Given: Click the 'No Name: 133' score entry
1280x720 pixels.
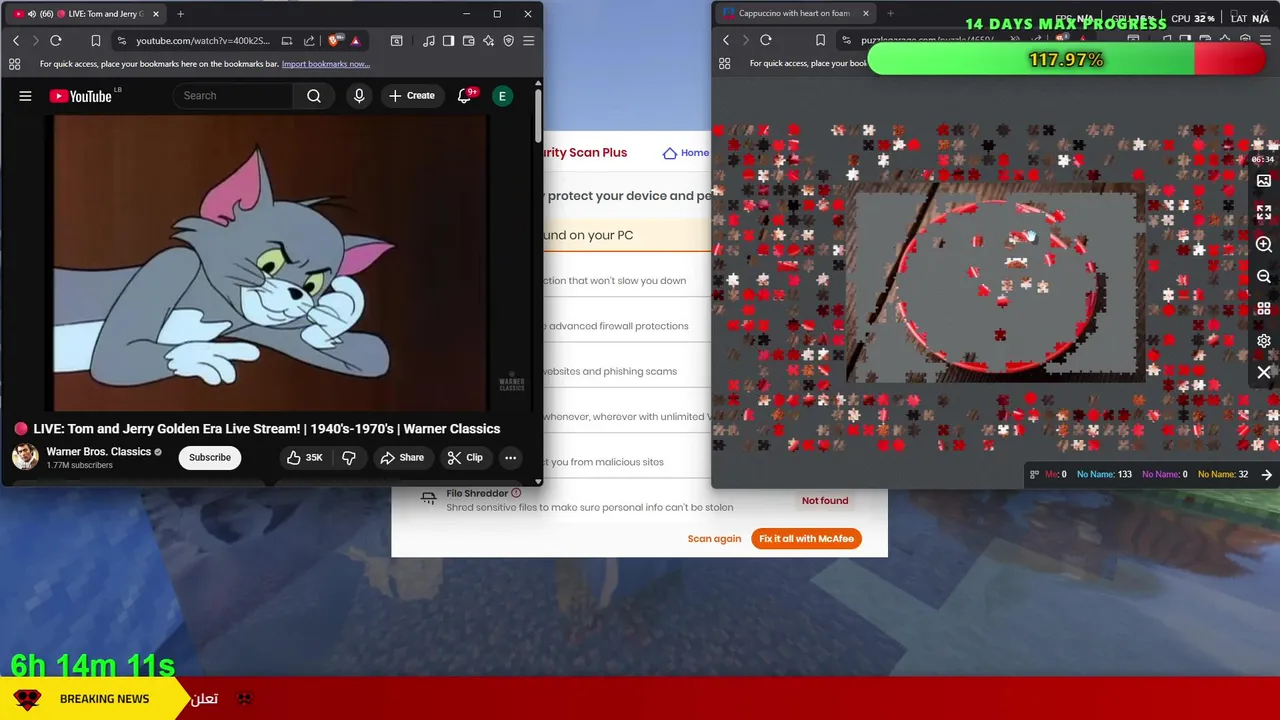Looking at the screenshot, I should coord(1104,475).
